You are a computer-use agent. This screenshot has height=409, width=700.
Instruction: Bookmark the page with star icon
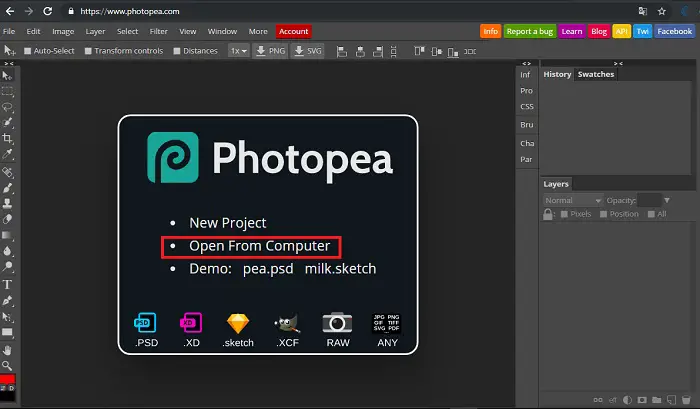pyautogui.click(x=662, y=11)
